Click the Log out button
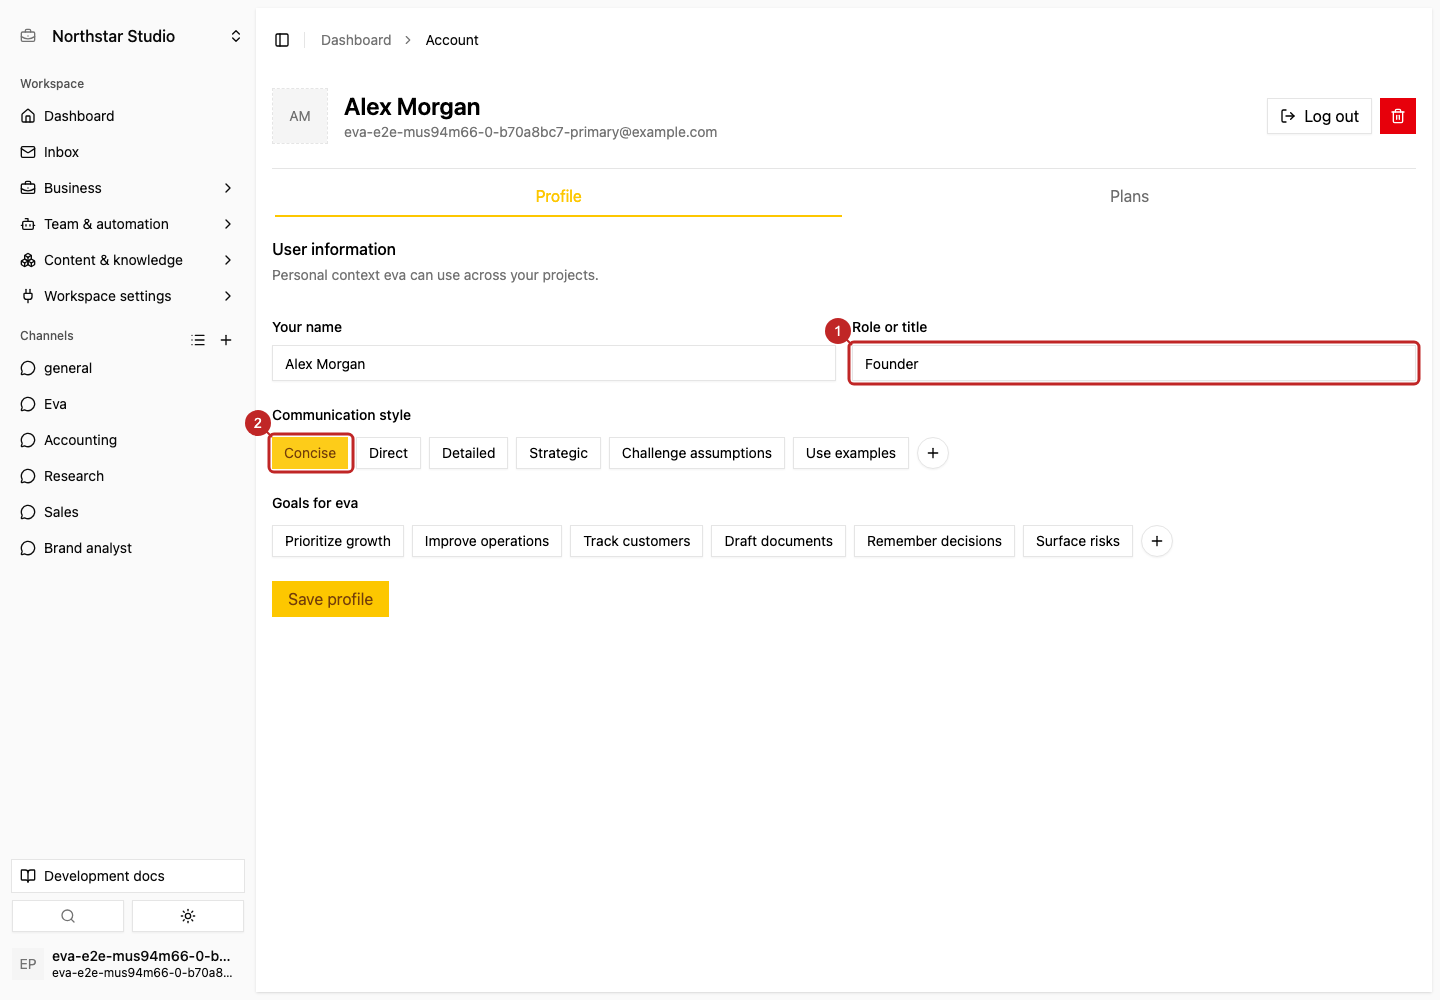 tap(1319, 116)
